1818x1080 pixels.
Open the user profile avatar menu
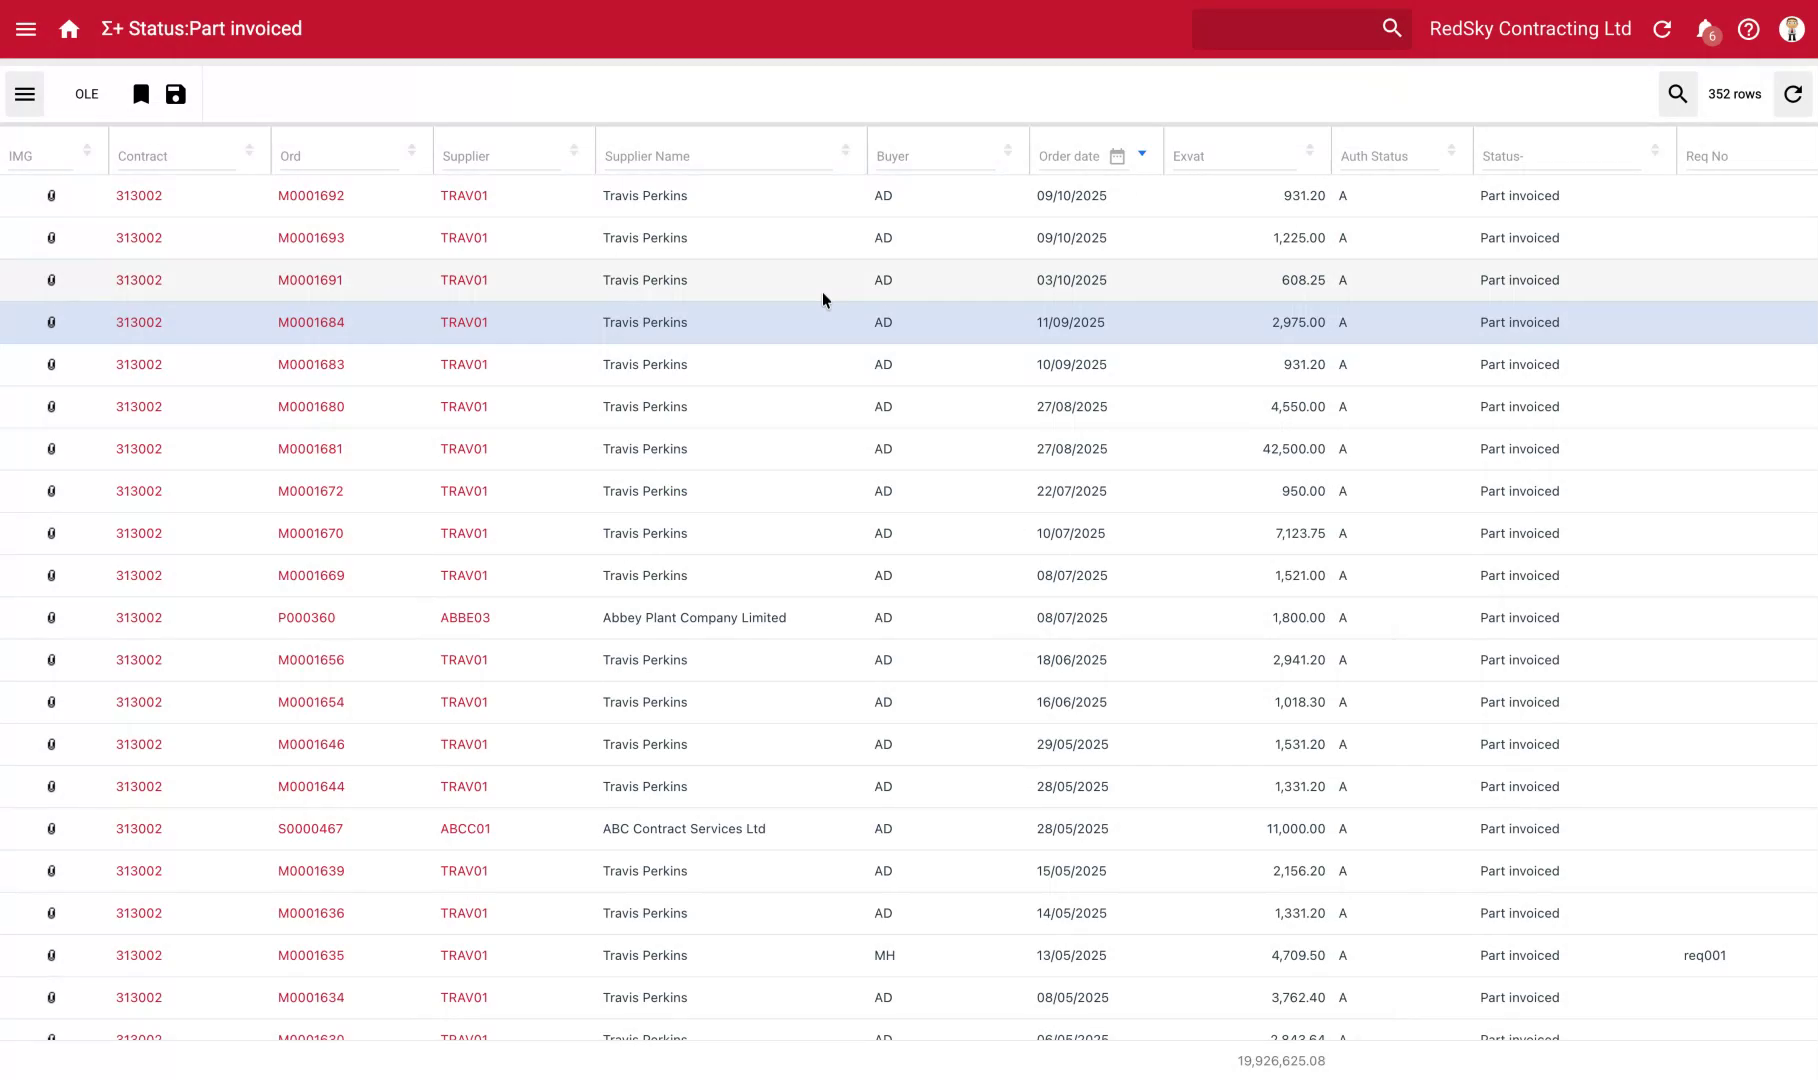point(1790,28)
